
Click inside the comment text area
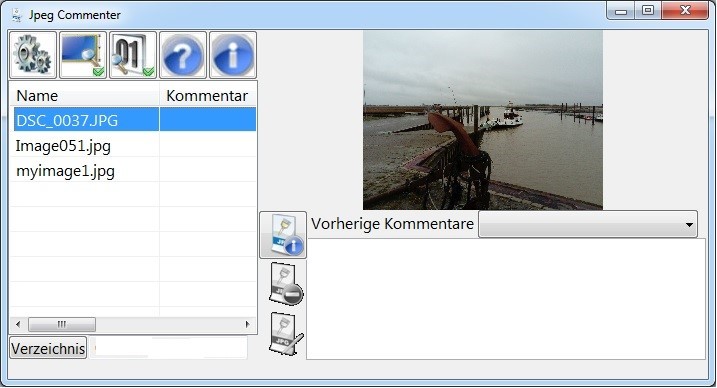tap(506, 299)
